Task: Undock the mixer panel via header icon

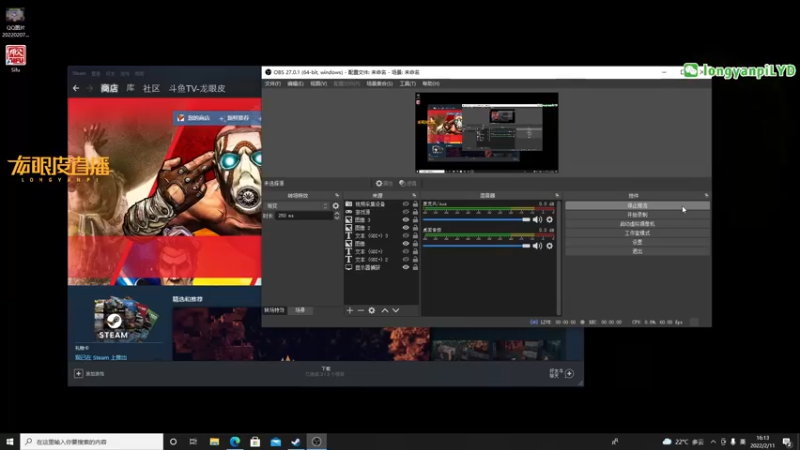Action: point(557,195)
